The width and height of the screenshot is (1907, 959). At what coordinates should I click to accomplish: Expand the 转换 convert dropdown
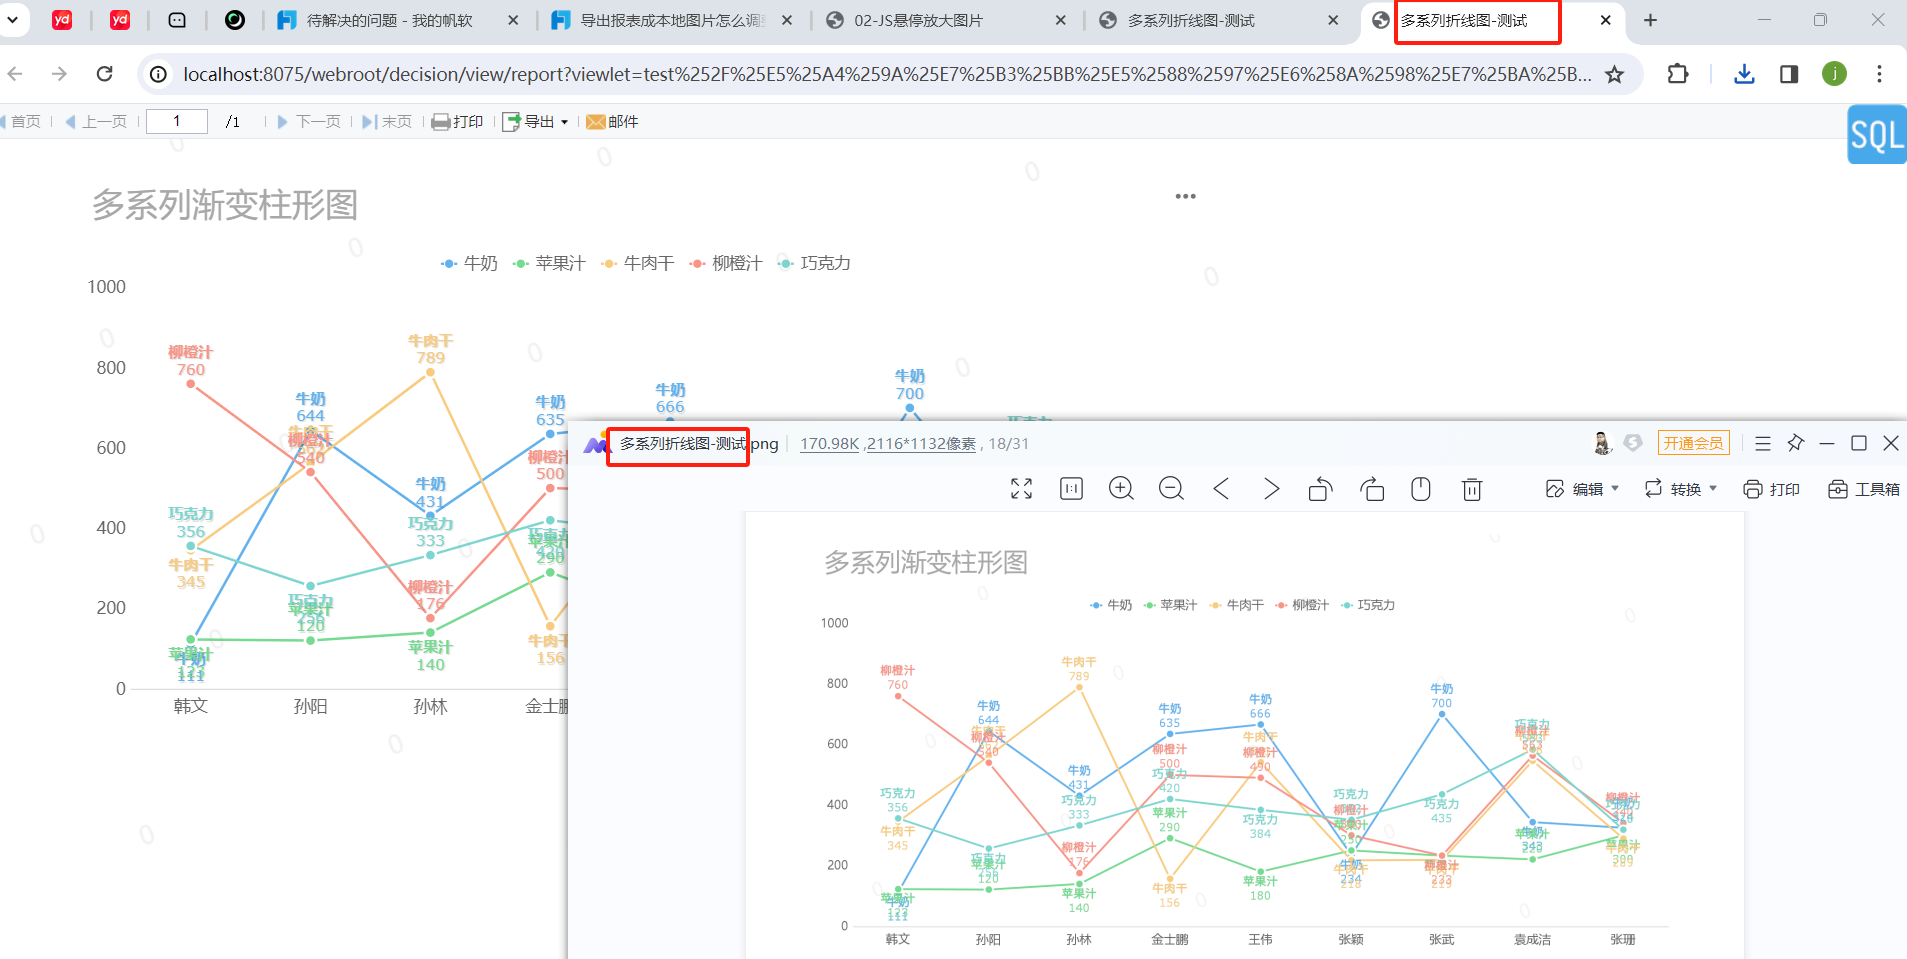pyautogui.click(x=1681, y=489)
